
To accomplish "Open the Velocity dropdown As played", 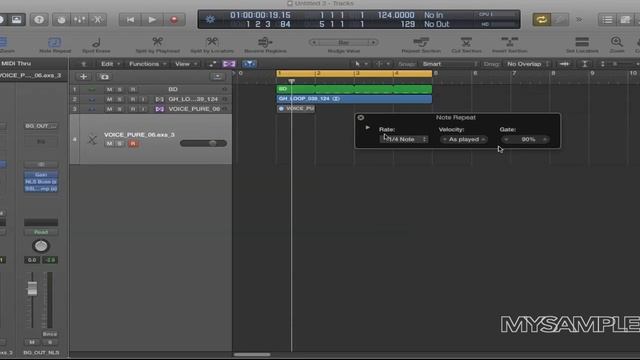I will pyautogui.click(x=464, y=140).
